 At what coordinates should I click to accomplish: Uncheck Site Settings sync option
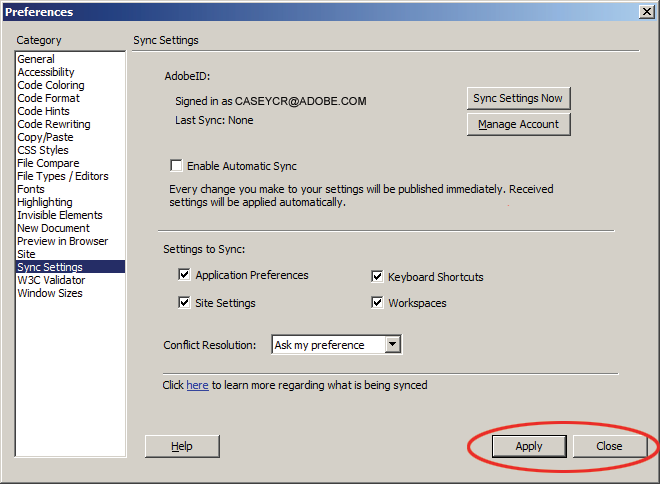point(184,303)
